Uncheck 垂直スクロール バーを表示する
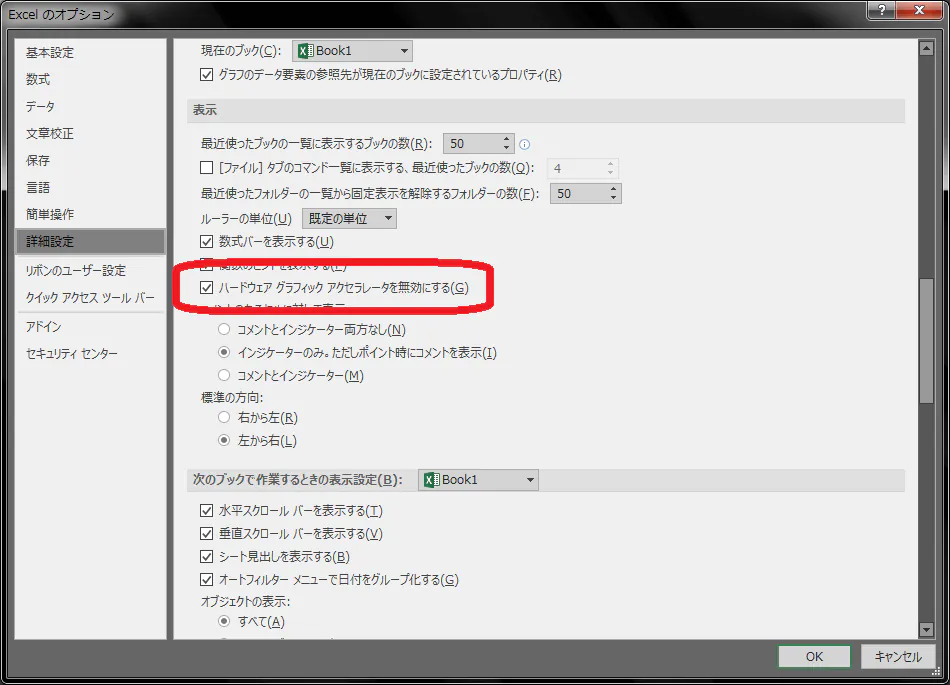Viewport: 950px width, 685px height. point(207,534)
